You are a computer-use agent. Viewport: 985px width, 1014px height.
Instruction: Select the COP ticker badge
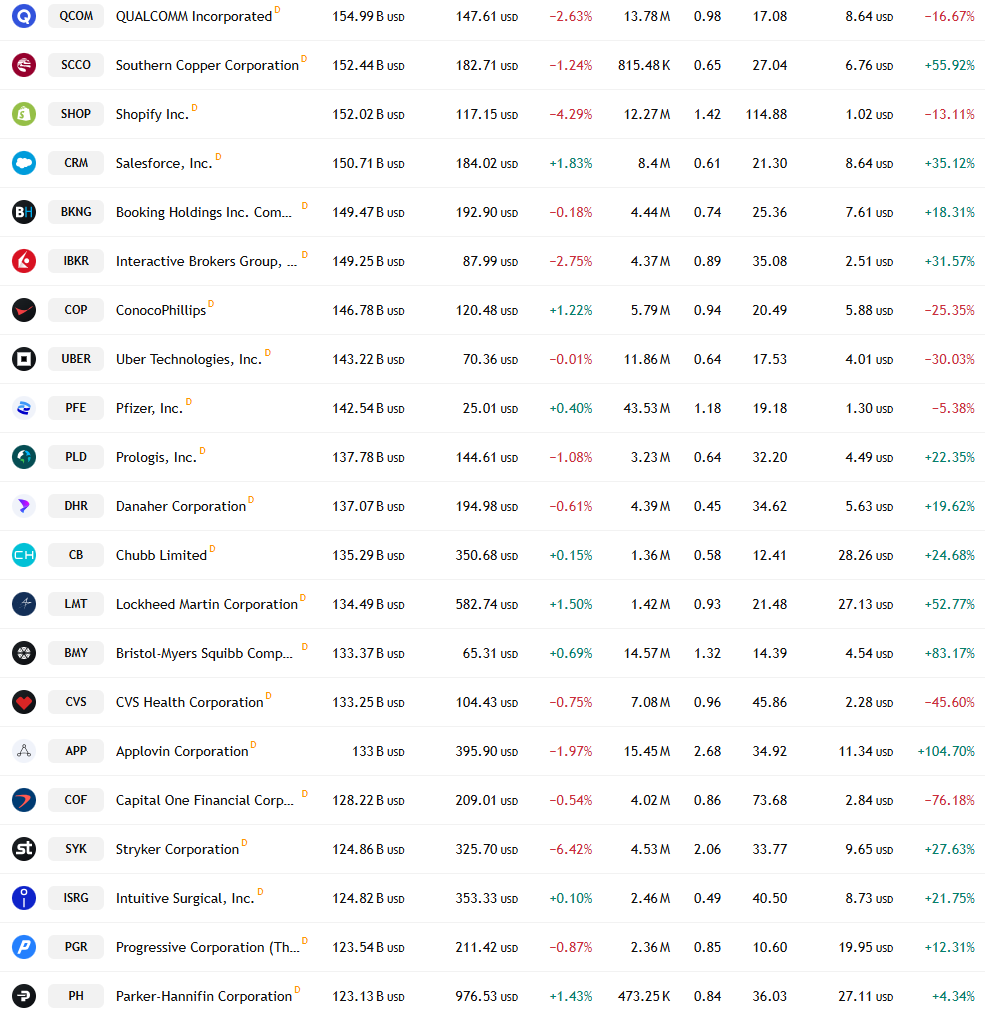click(x=76, y=310)
